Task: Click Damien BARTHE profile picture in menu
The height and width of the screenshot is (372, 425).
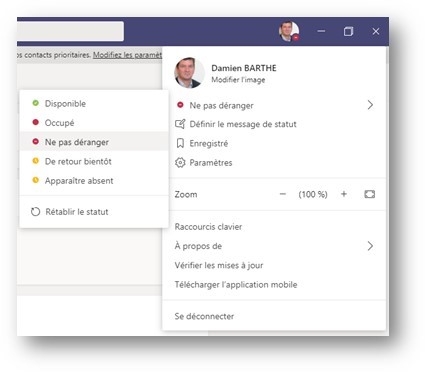Action: coord(189,72)
